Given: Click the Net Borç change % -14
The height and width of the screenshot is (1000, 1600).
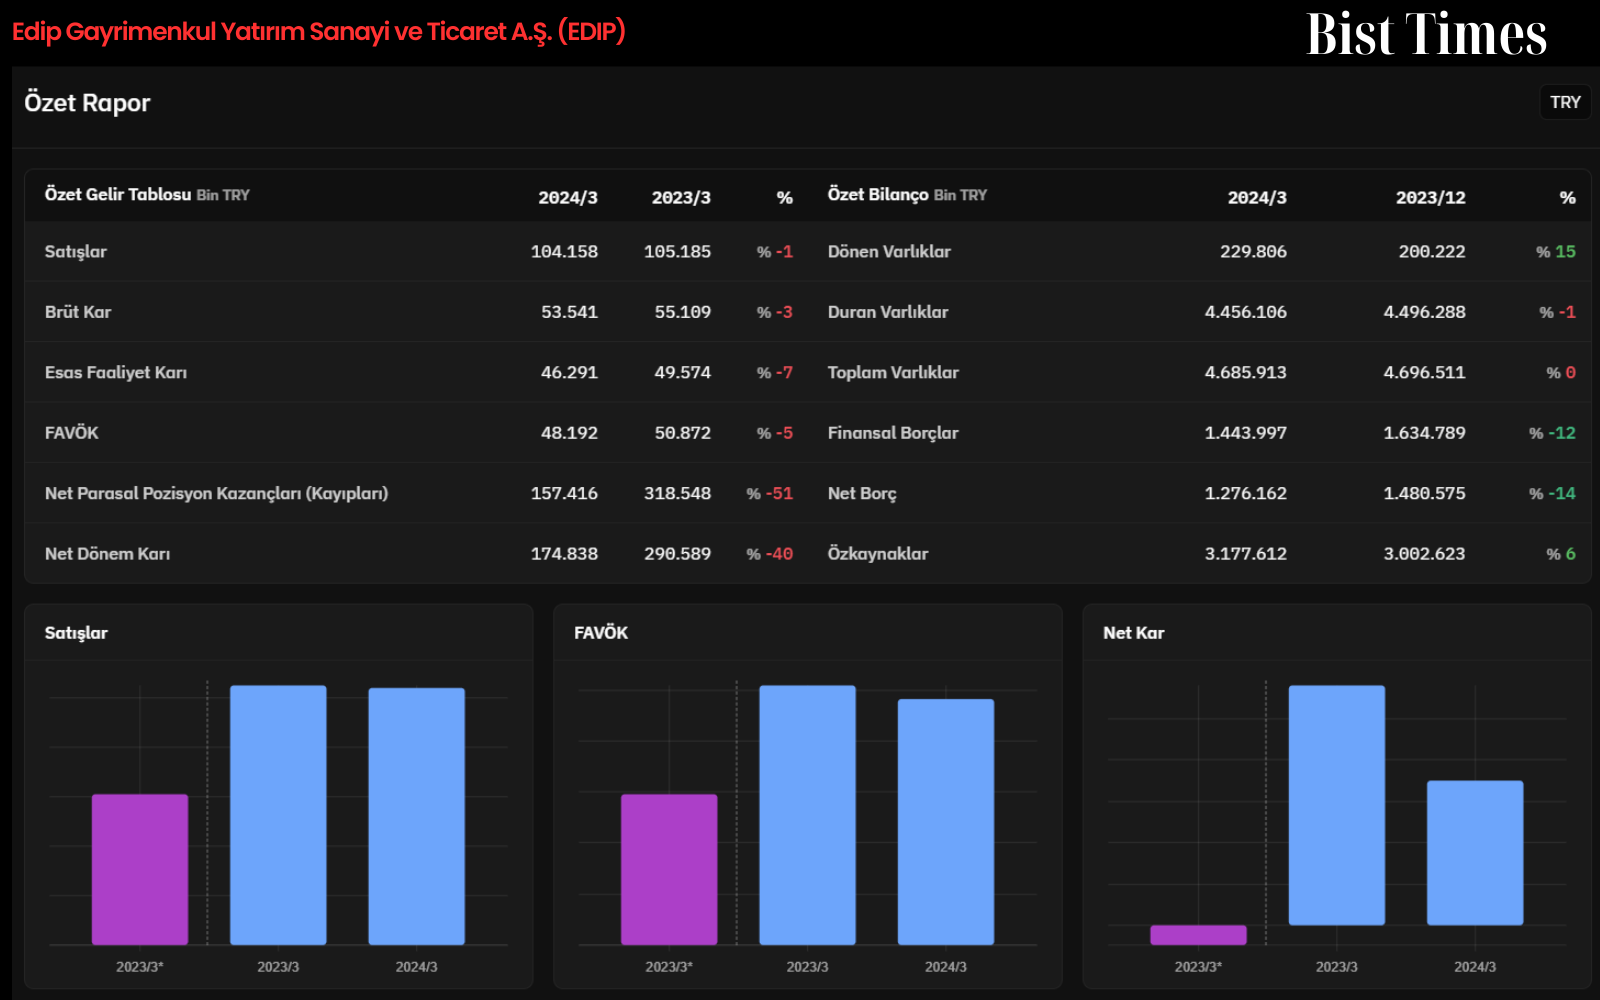Looking at the screenshot, I should click(x=1552, y=493).
